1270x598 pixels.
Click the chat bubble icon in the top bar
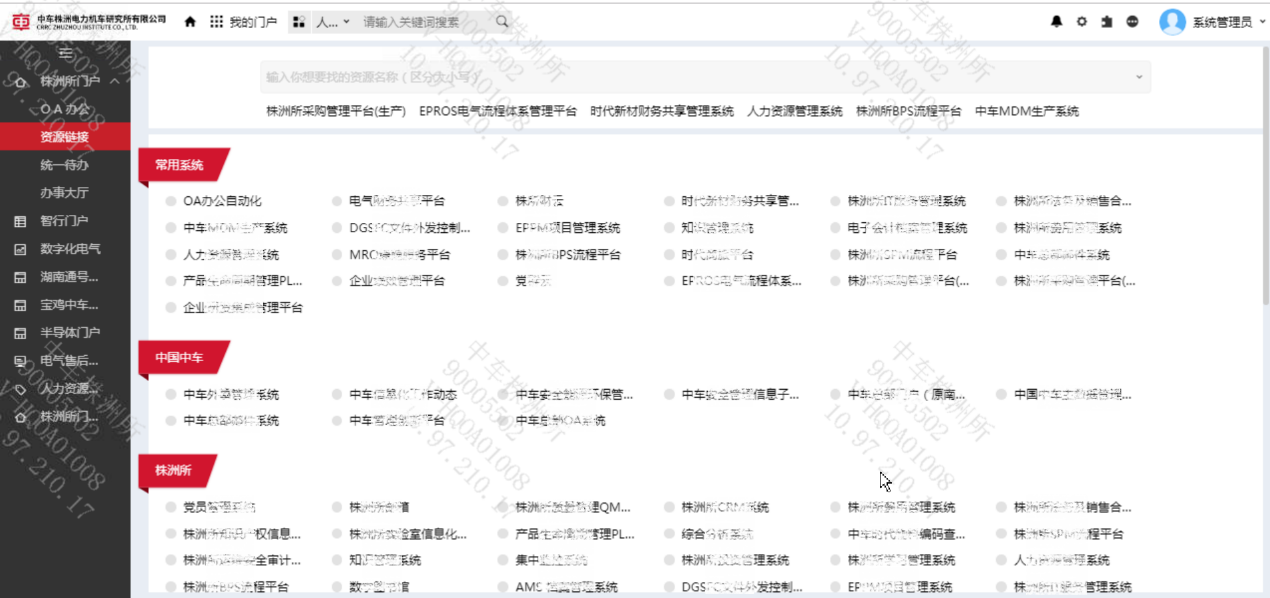click(x=1132, y=21)
